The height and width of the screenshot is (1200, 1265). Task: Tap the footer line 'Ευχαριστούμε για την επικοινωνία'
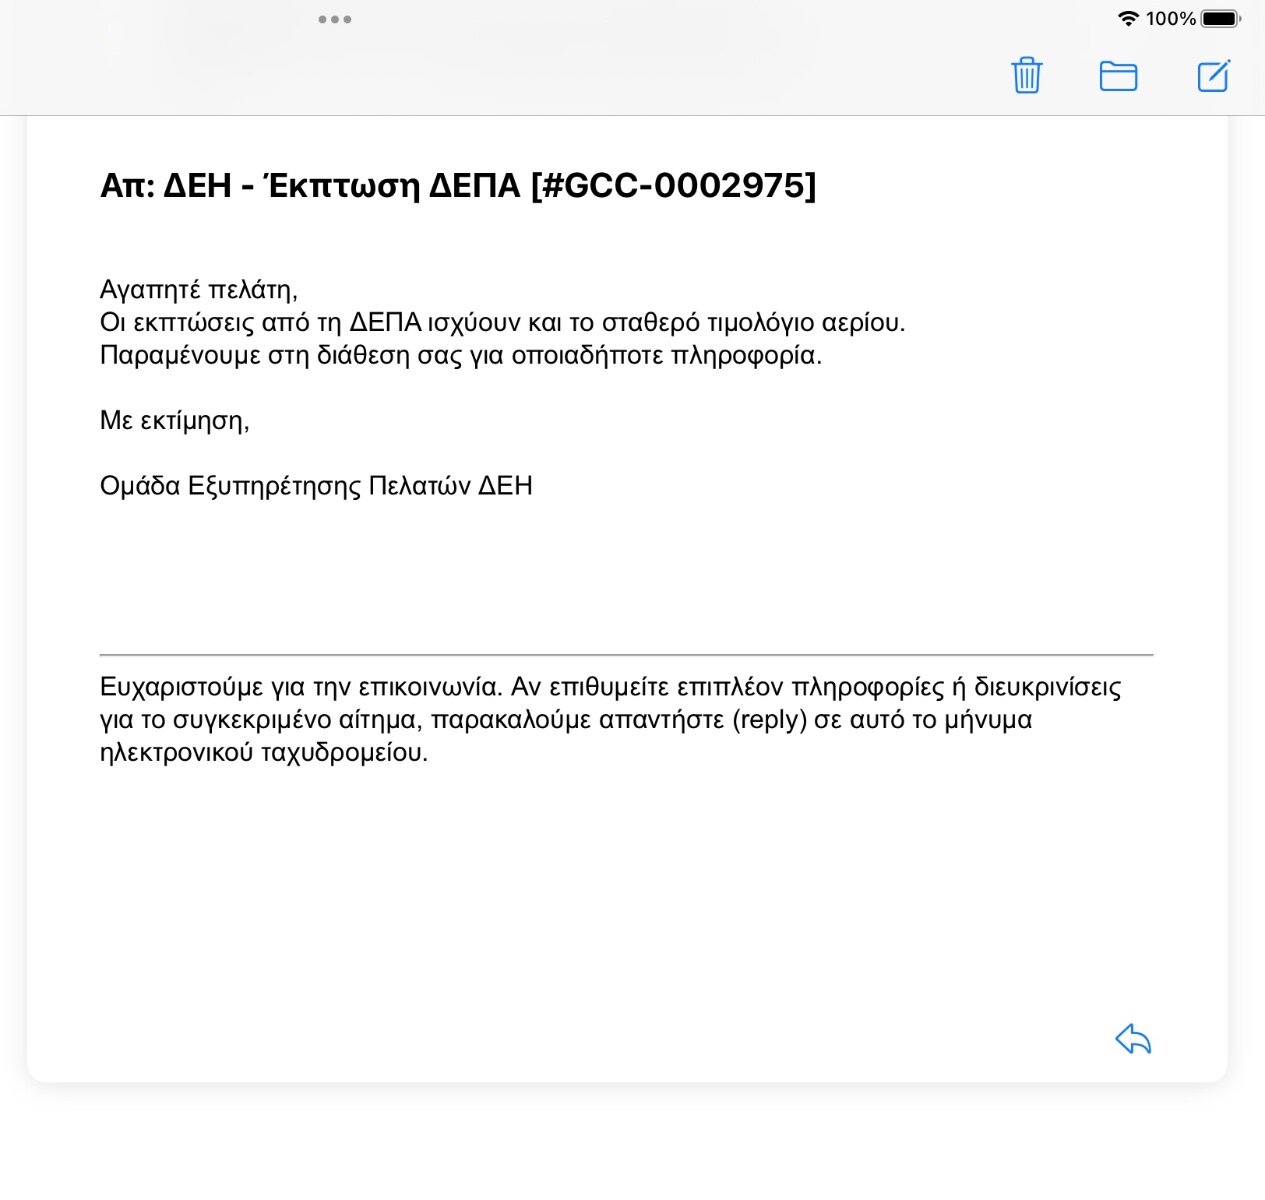pyautogui.click(x=611, y=687)
